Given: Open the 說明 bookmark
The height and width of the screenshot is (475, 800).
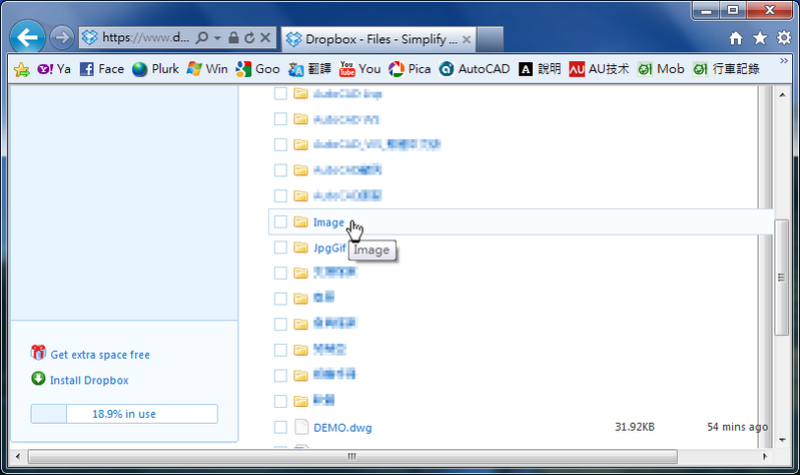Looking at the screenshot, I should pos(540,69).
